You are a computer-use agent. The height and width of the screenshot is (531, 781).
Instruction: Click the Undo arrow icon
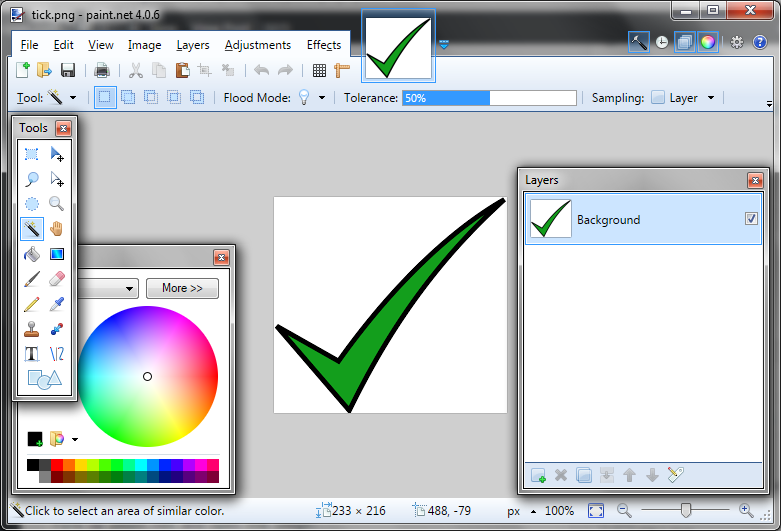[261, 70]
